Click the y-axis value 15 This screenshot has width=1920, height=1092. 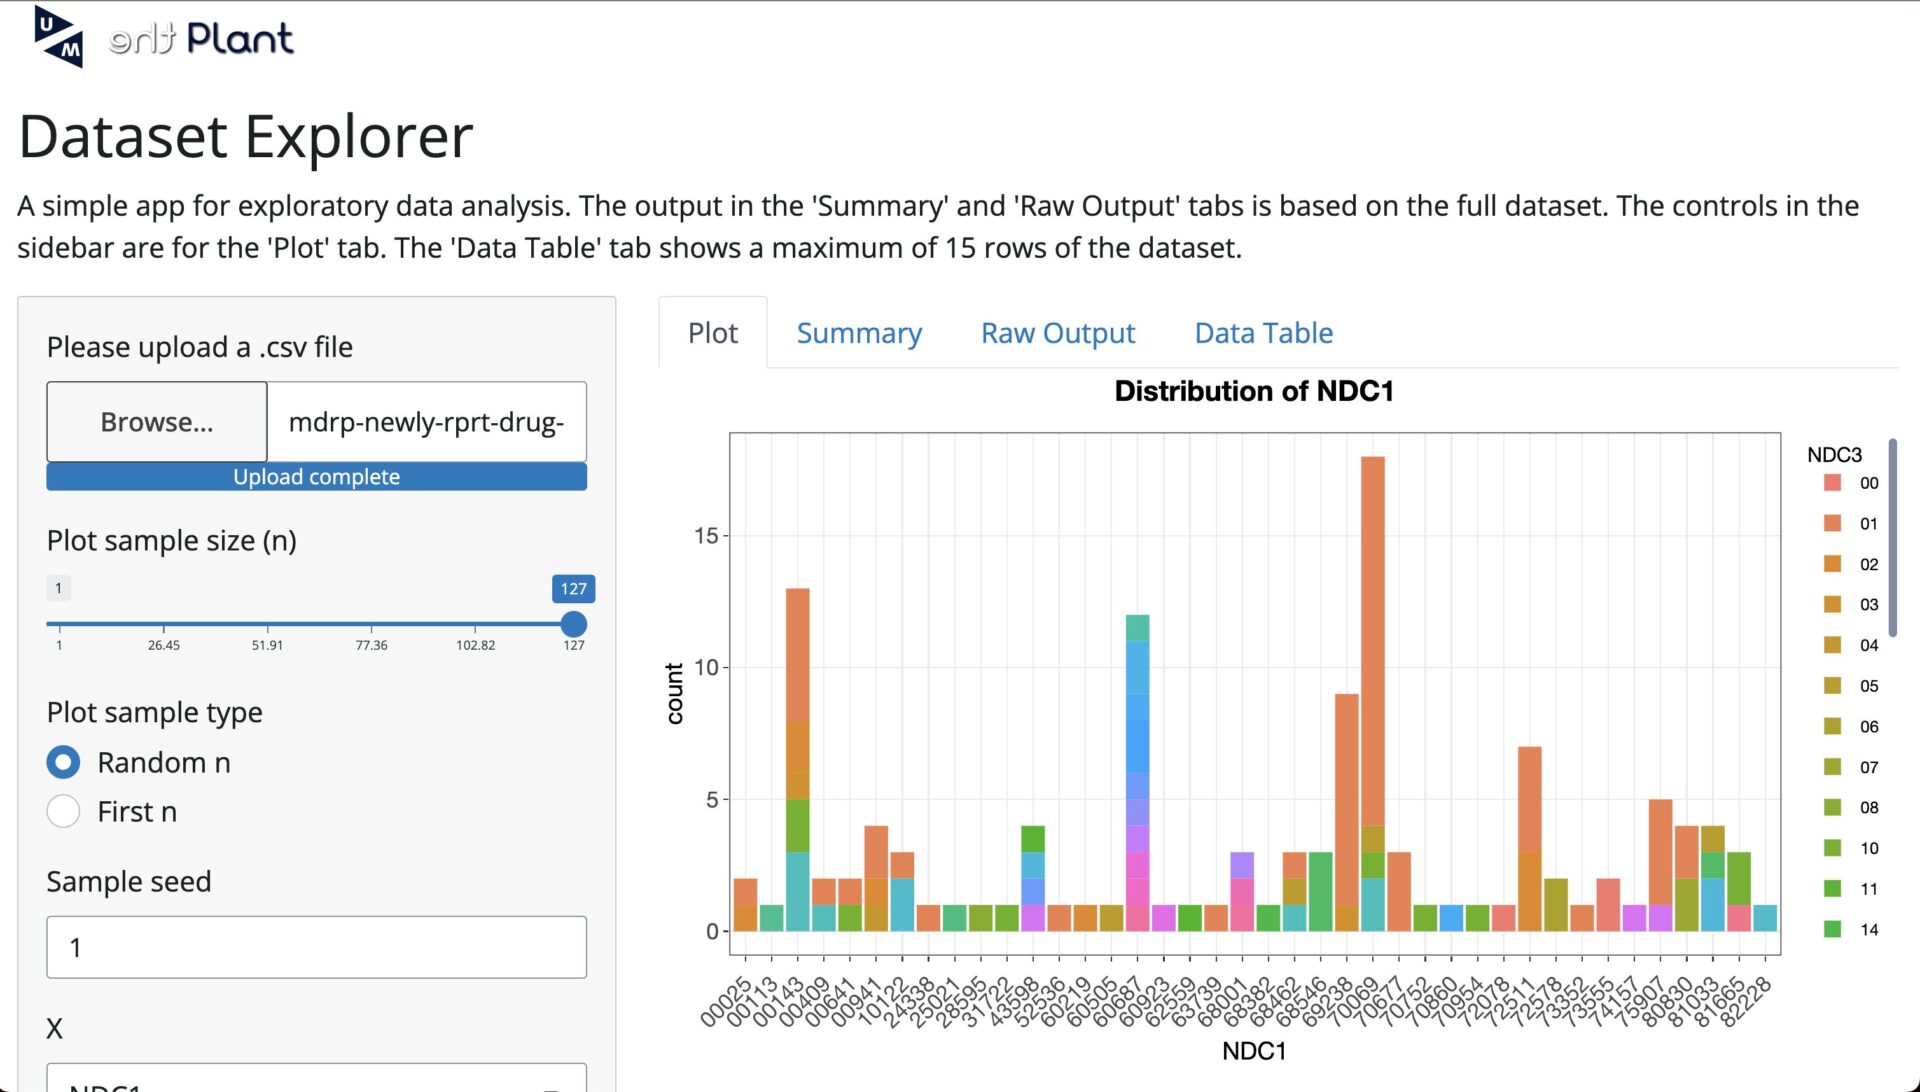click(x=706, y=536)
